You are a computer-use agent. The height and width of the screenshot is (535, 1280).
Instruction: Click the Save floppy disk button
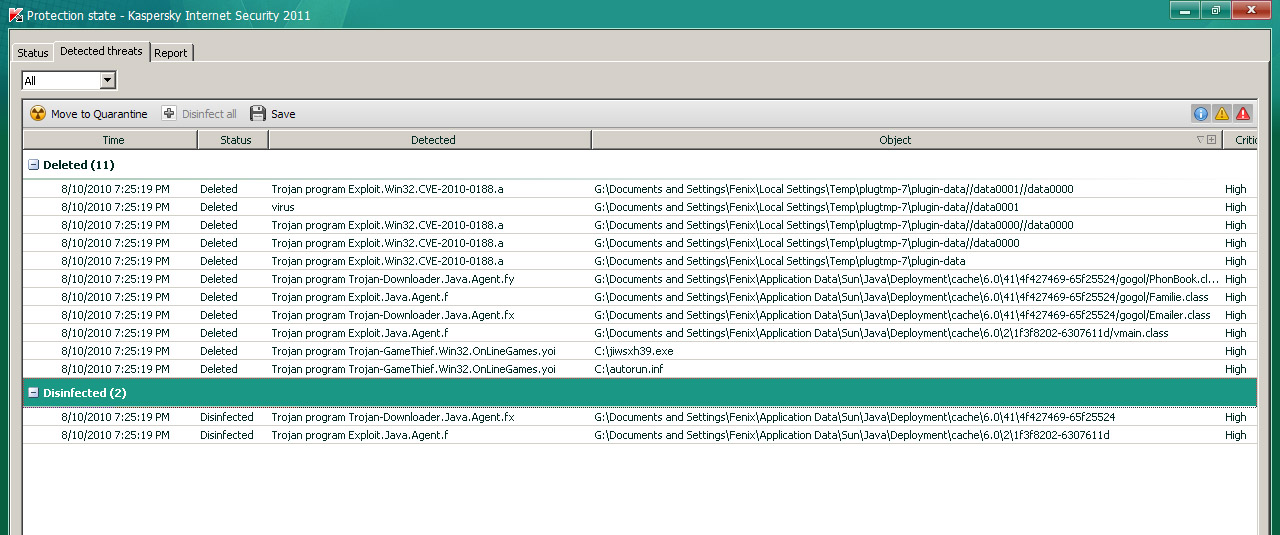tap(272, 114)
